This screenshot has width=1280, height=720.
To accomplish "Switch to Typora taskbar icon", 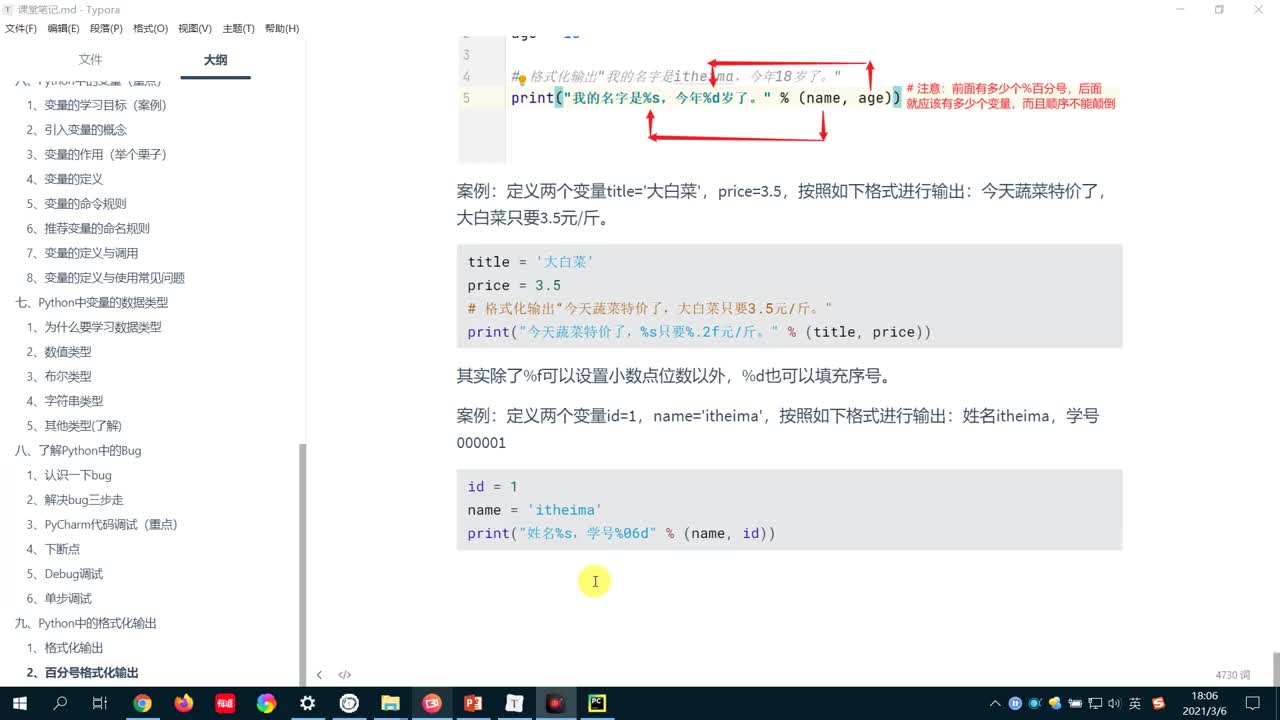I will pyautogui.click(x=514, y=703).
